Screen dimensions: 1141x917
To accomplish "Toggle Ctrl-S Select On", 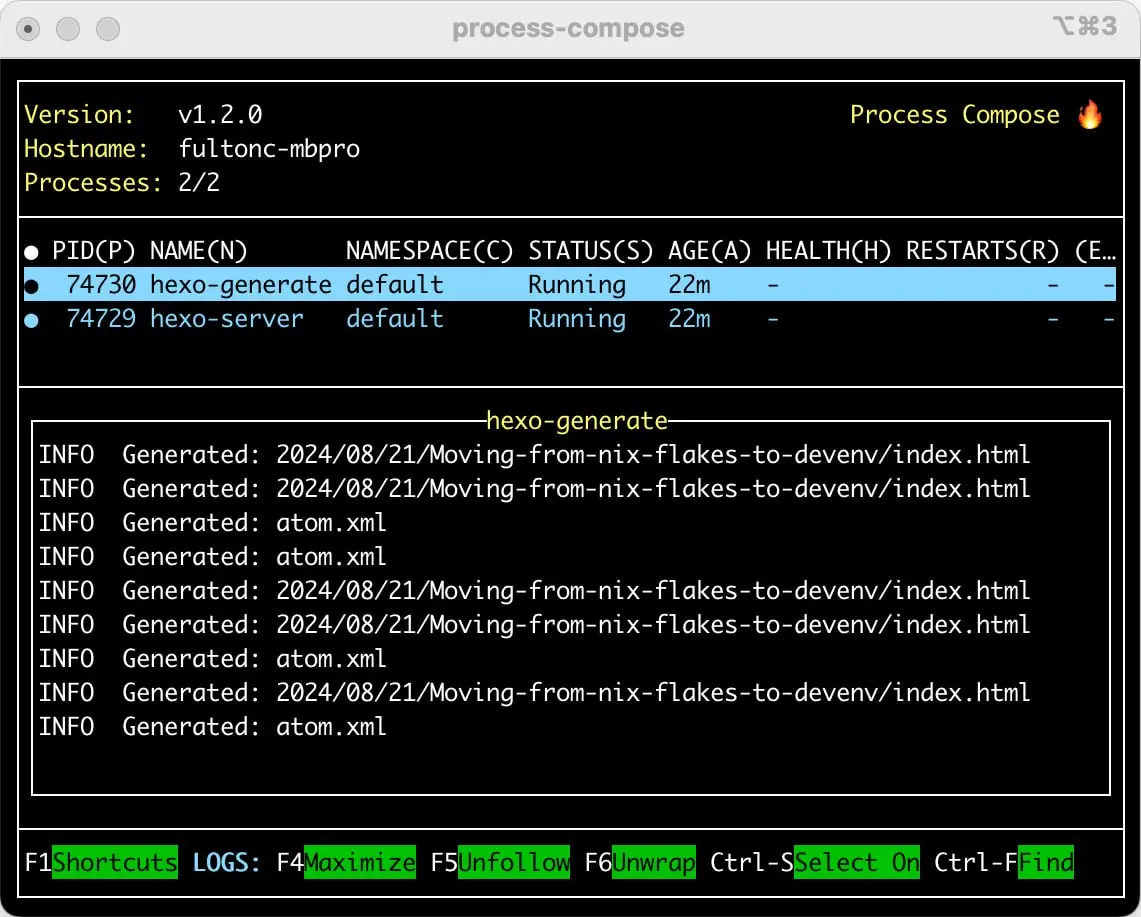I will click(814, 862).
